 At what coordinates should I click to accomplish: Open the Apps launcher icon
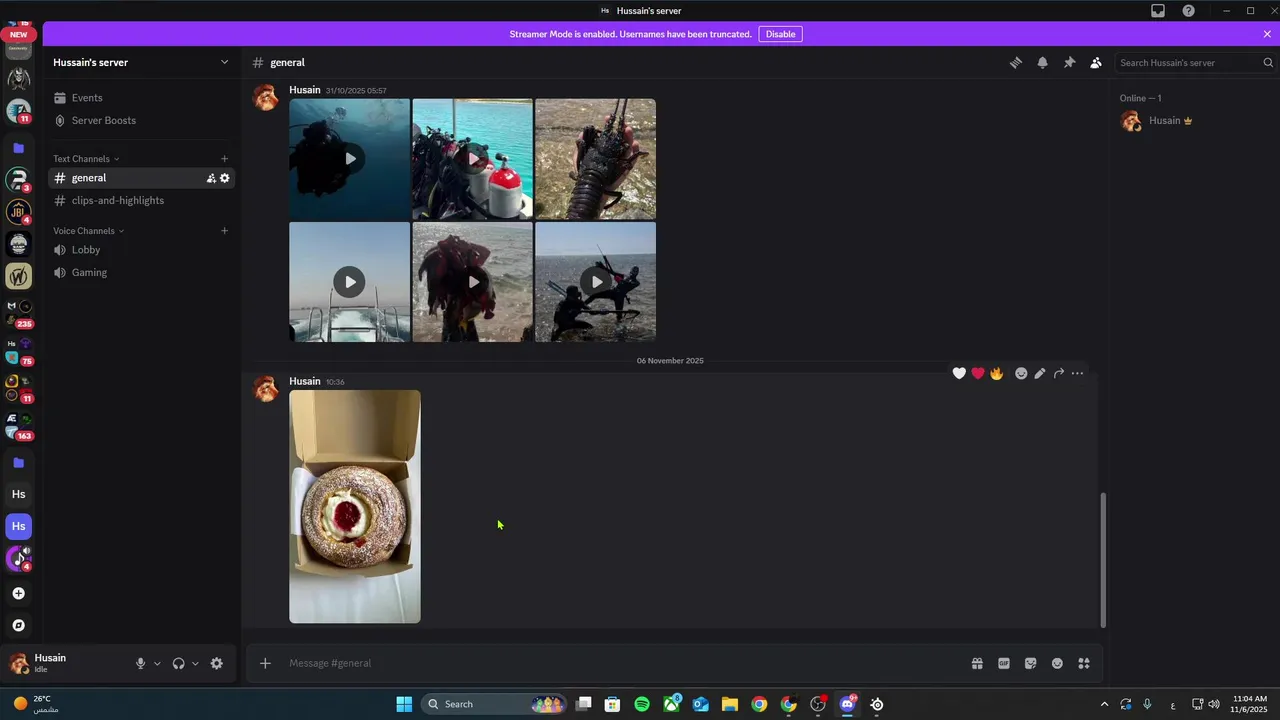pyautogui.click(x=1084, y=663)
